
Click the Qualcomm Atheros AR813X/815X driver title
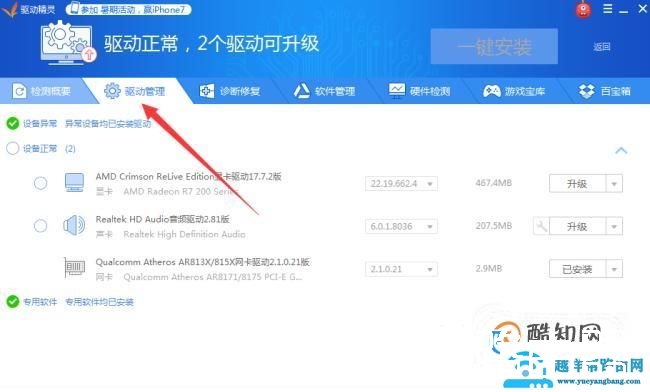tap(203, 262)
